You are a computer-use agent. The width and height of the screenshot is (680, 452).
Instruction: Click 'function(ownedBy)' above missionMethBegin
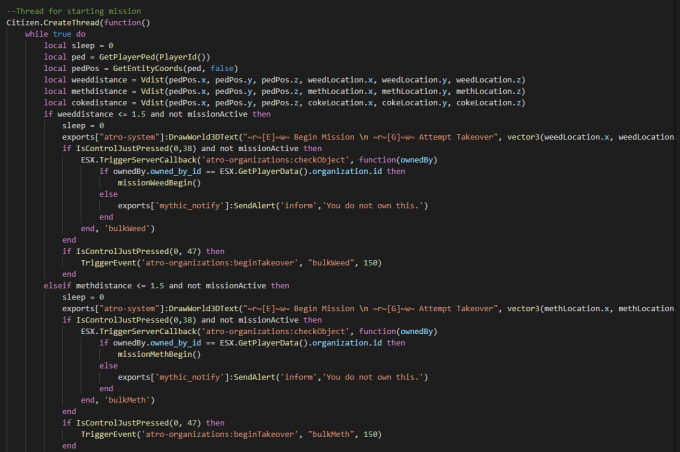click(x=398, y=331)
